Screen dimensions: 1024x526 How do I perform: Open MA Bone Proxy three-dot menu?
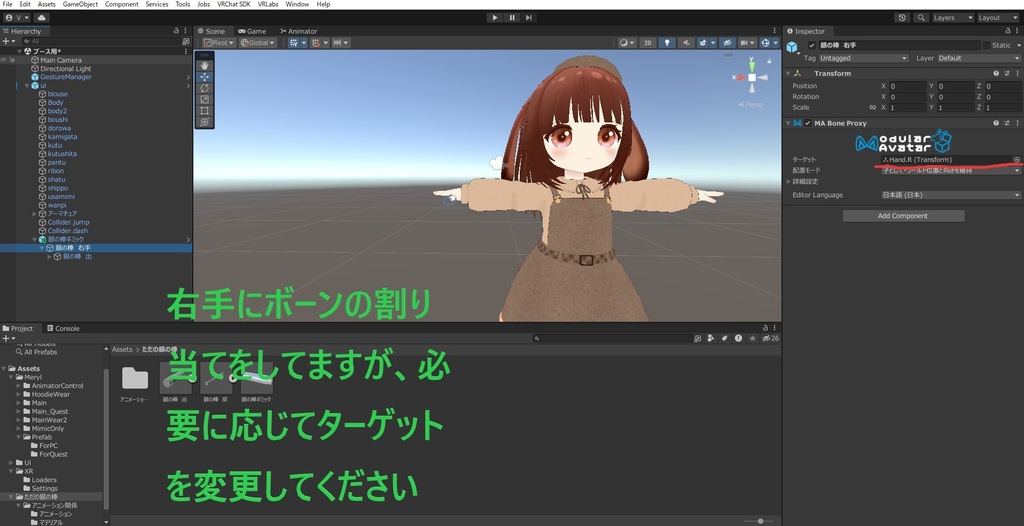pos(1016,123)
